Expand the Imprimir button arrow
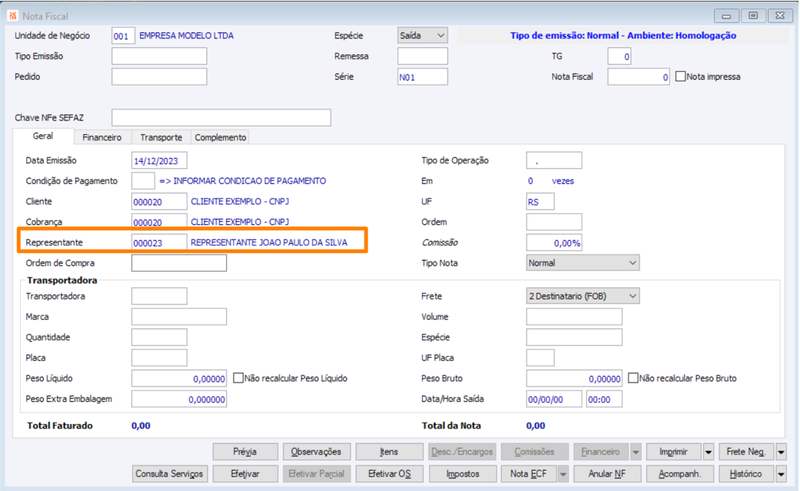The width and height of the screenshot is (800, 491). [x=708, y=452]
